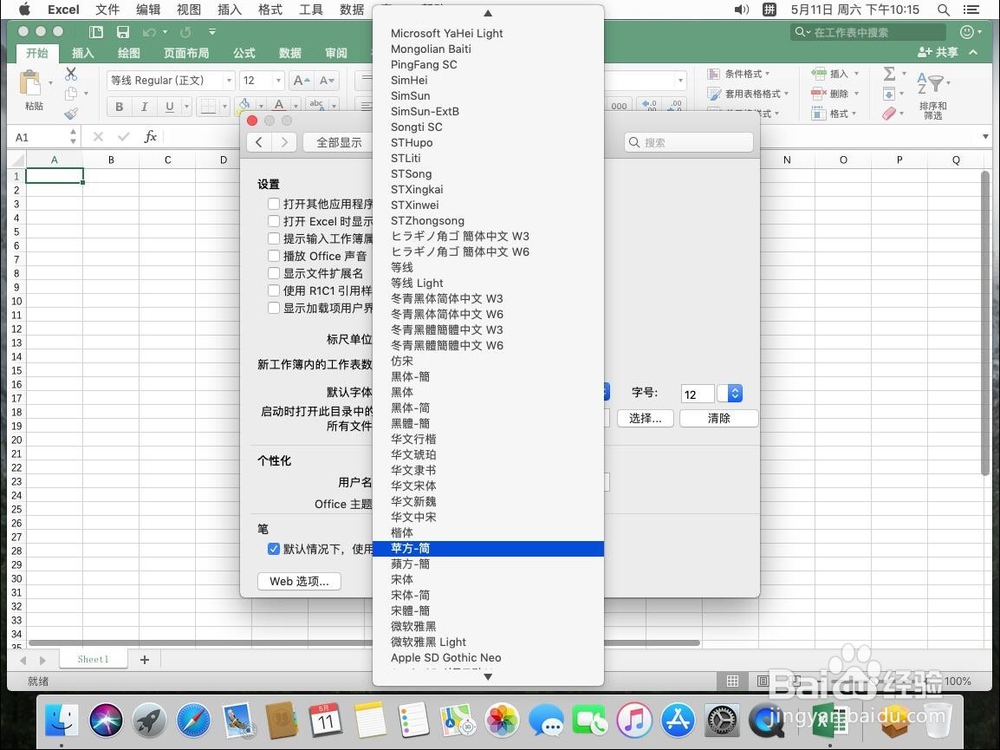The image size is (1000, 750).
Task: Open Sort and Filter icon
Action: [x=930, y=83]
